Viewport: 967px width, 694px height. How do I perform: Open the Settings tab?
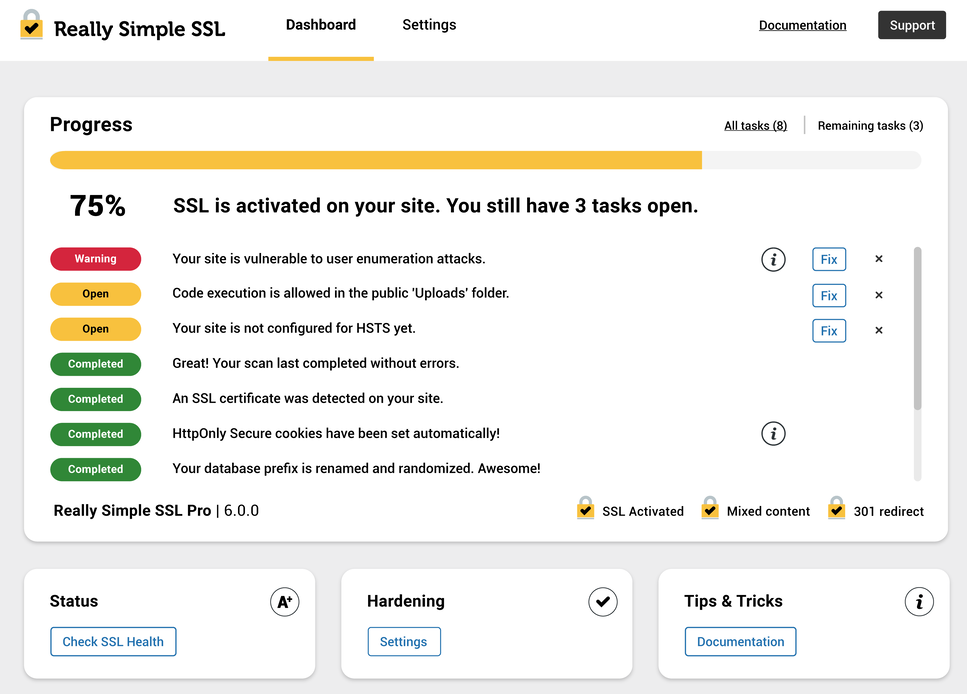[x=429, y=25]
